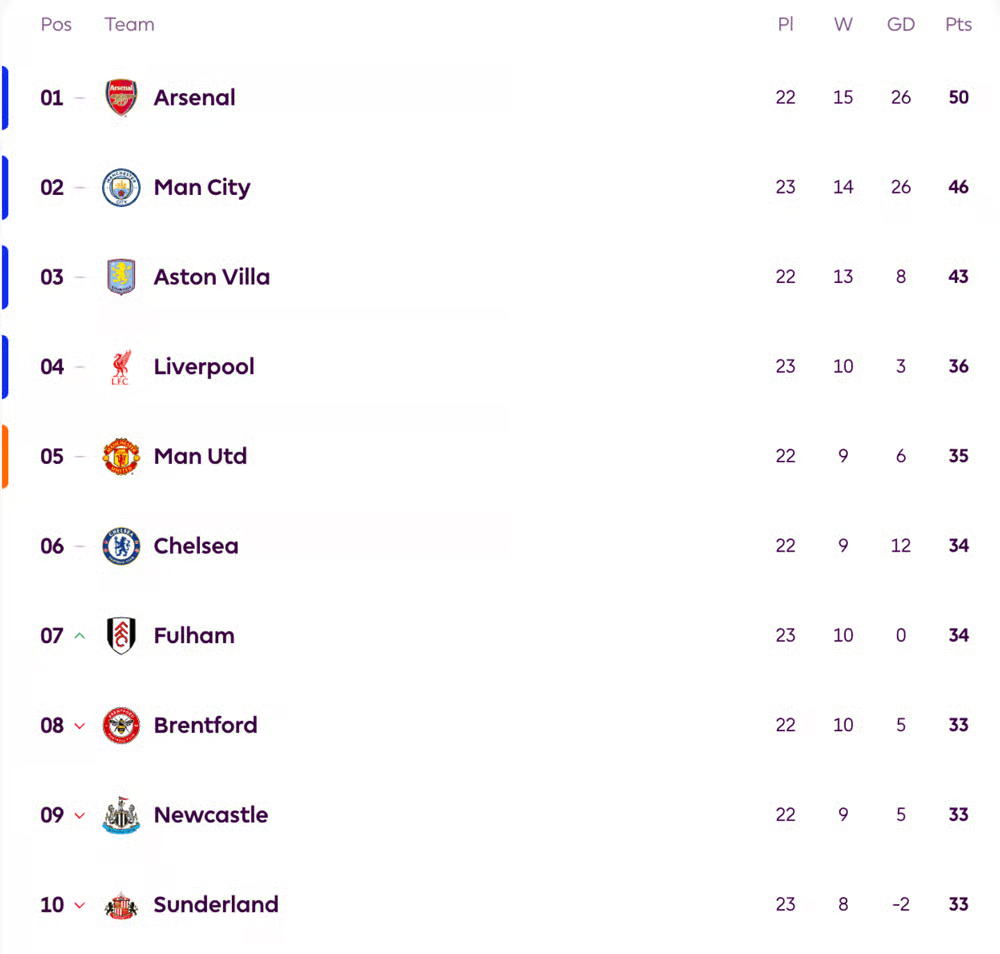Click Sunderland's red downward position arrow
Viewport: 1000px width, 954px height.
[78, 904]
